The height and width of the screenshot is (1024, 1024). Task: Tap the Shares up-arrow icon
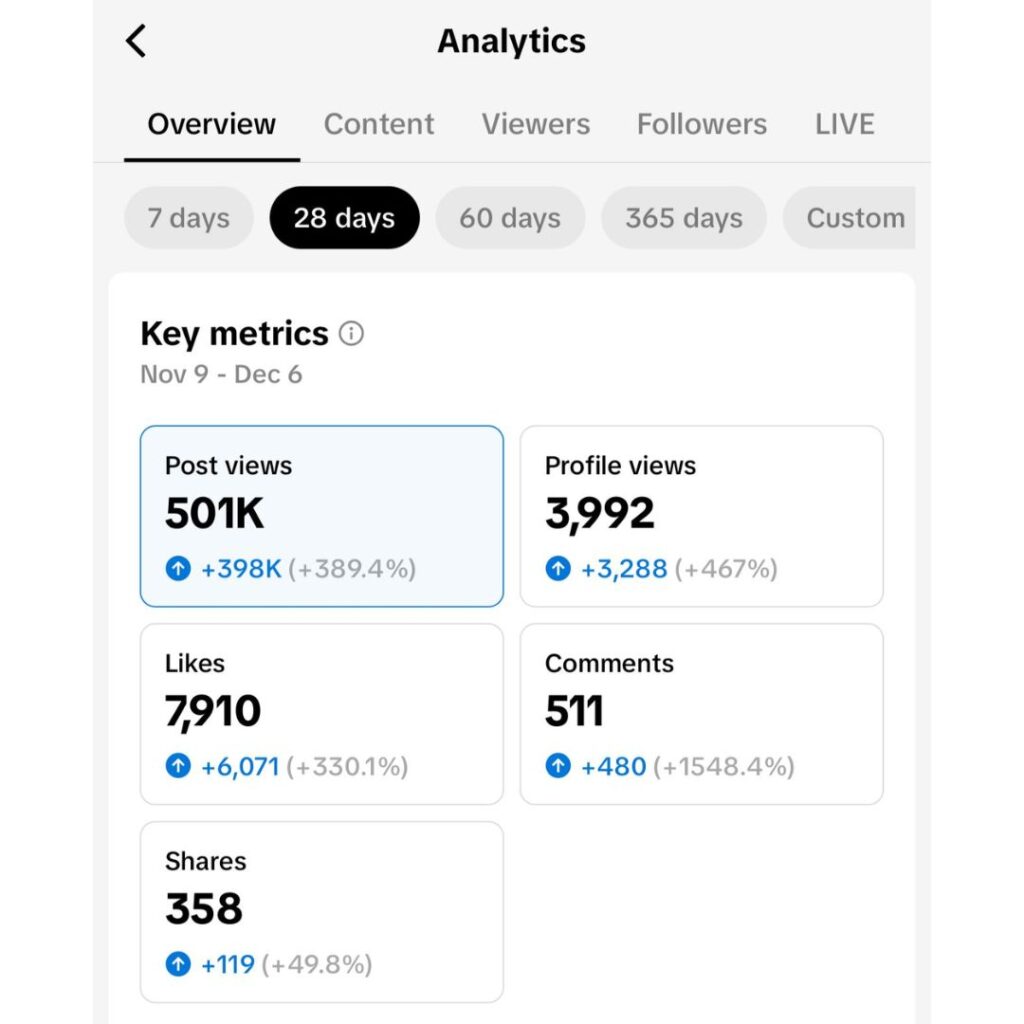click(177, 965)
